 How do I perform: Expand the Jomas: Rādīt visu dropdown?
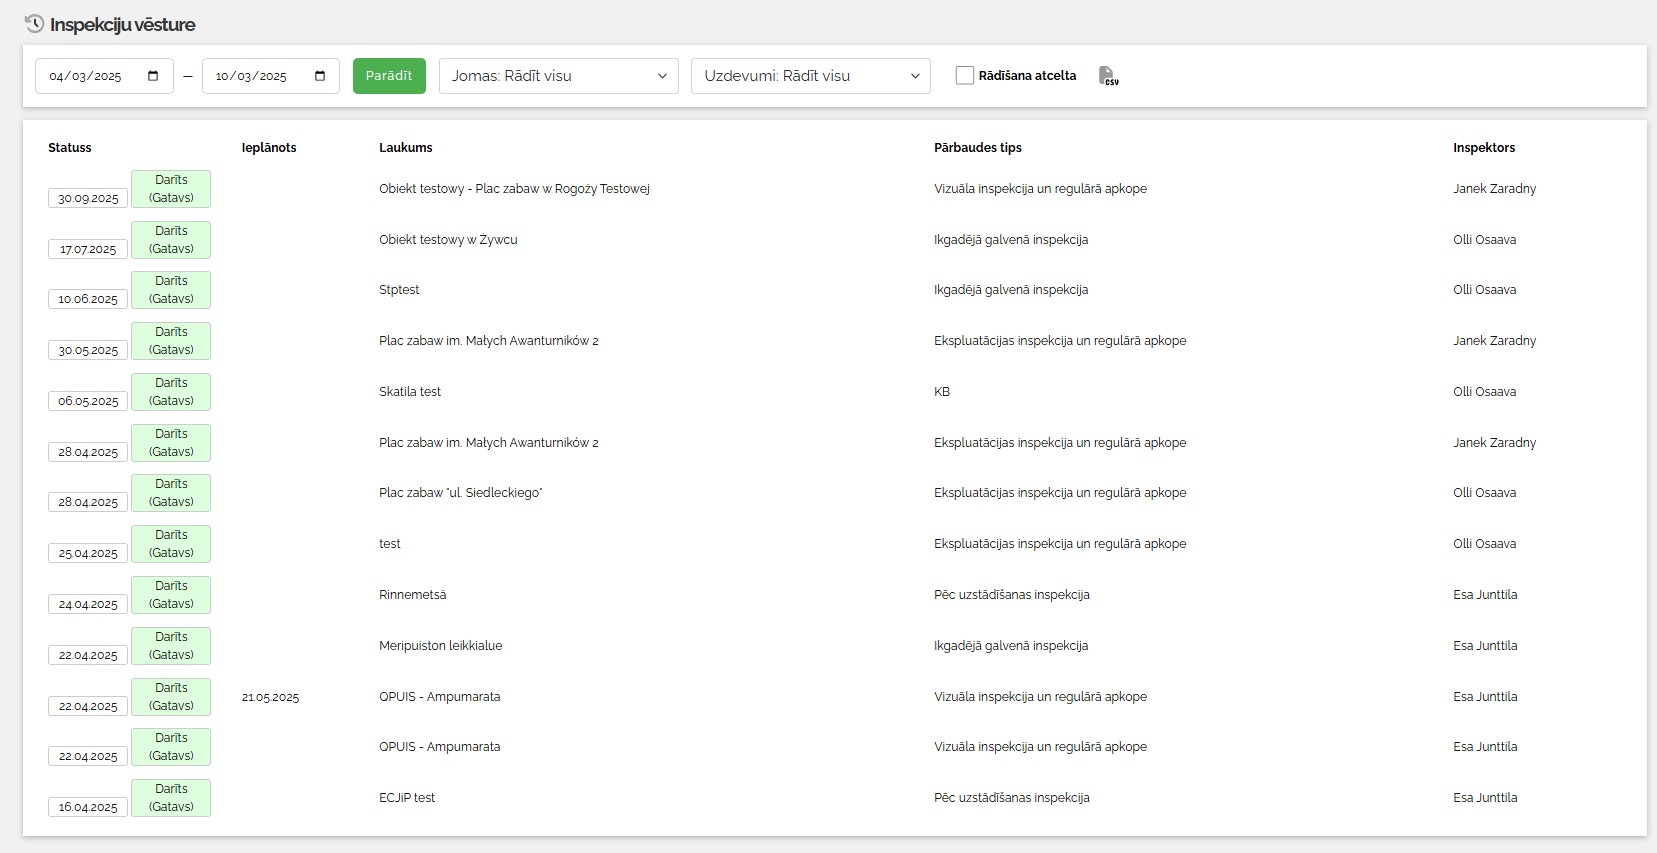(x=558, y=76)
